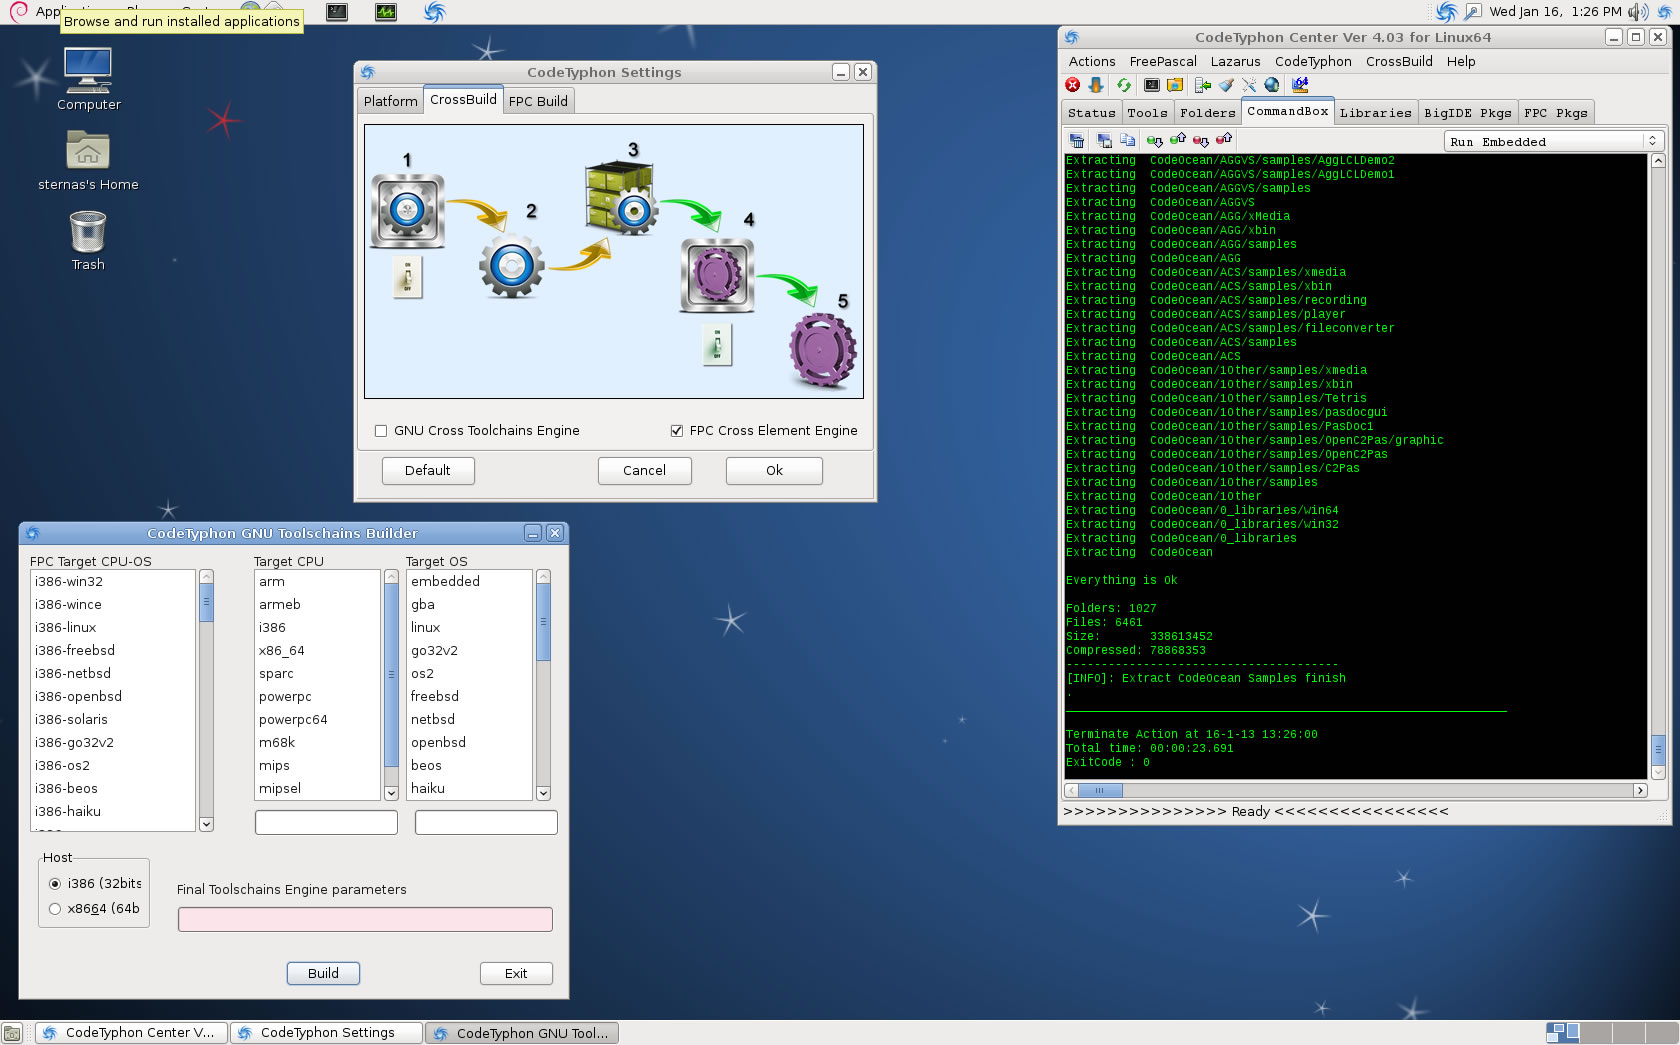Click Build button in Toolchains Builder
Viewport: 1680px width, 1045px height.
[x=323, y=974]
